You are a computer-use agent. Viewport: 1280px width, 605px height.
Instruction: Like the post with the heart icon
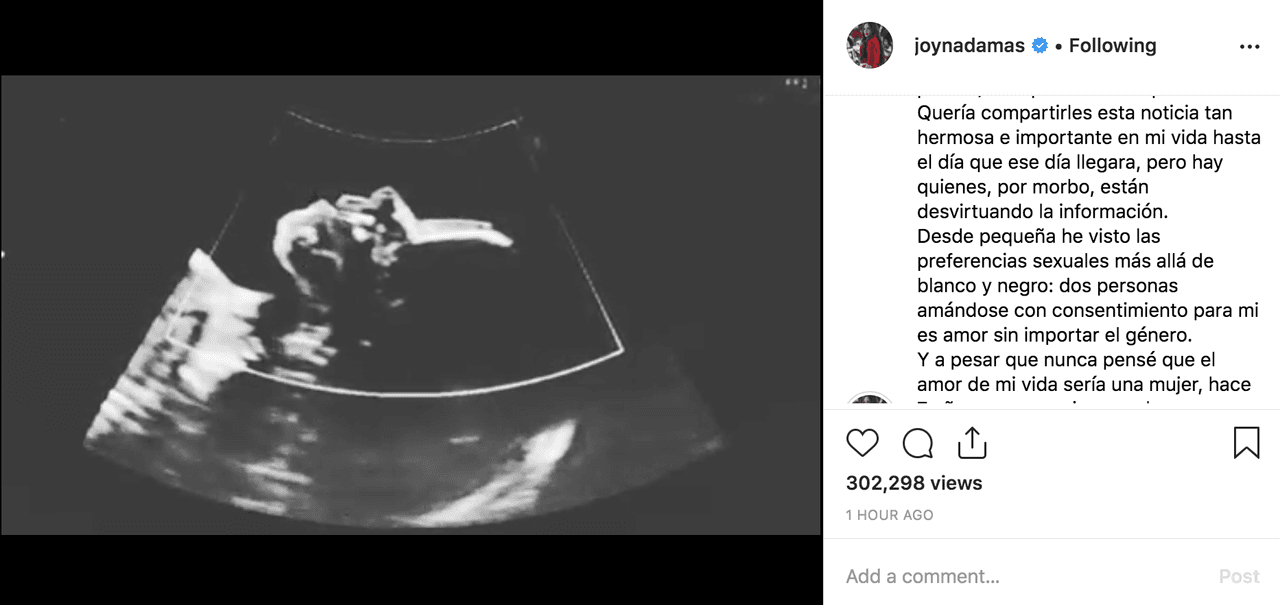click(x=862, y=443)
